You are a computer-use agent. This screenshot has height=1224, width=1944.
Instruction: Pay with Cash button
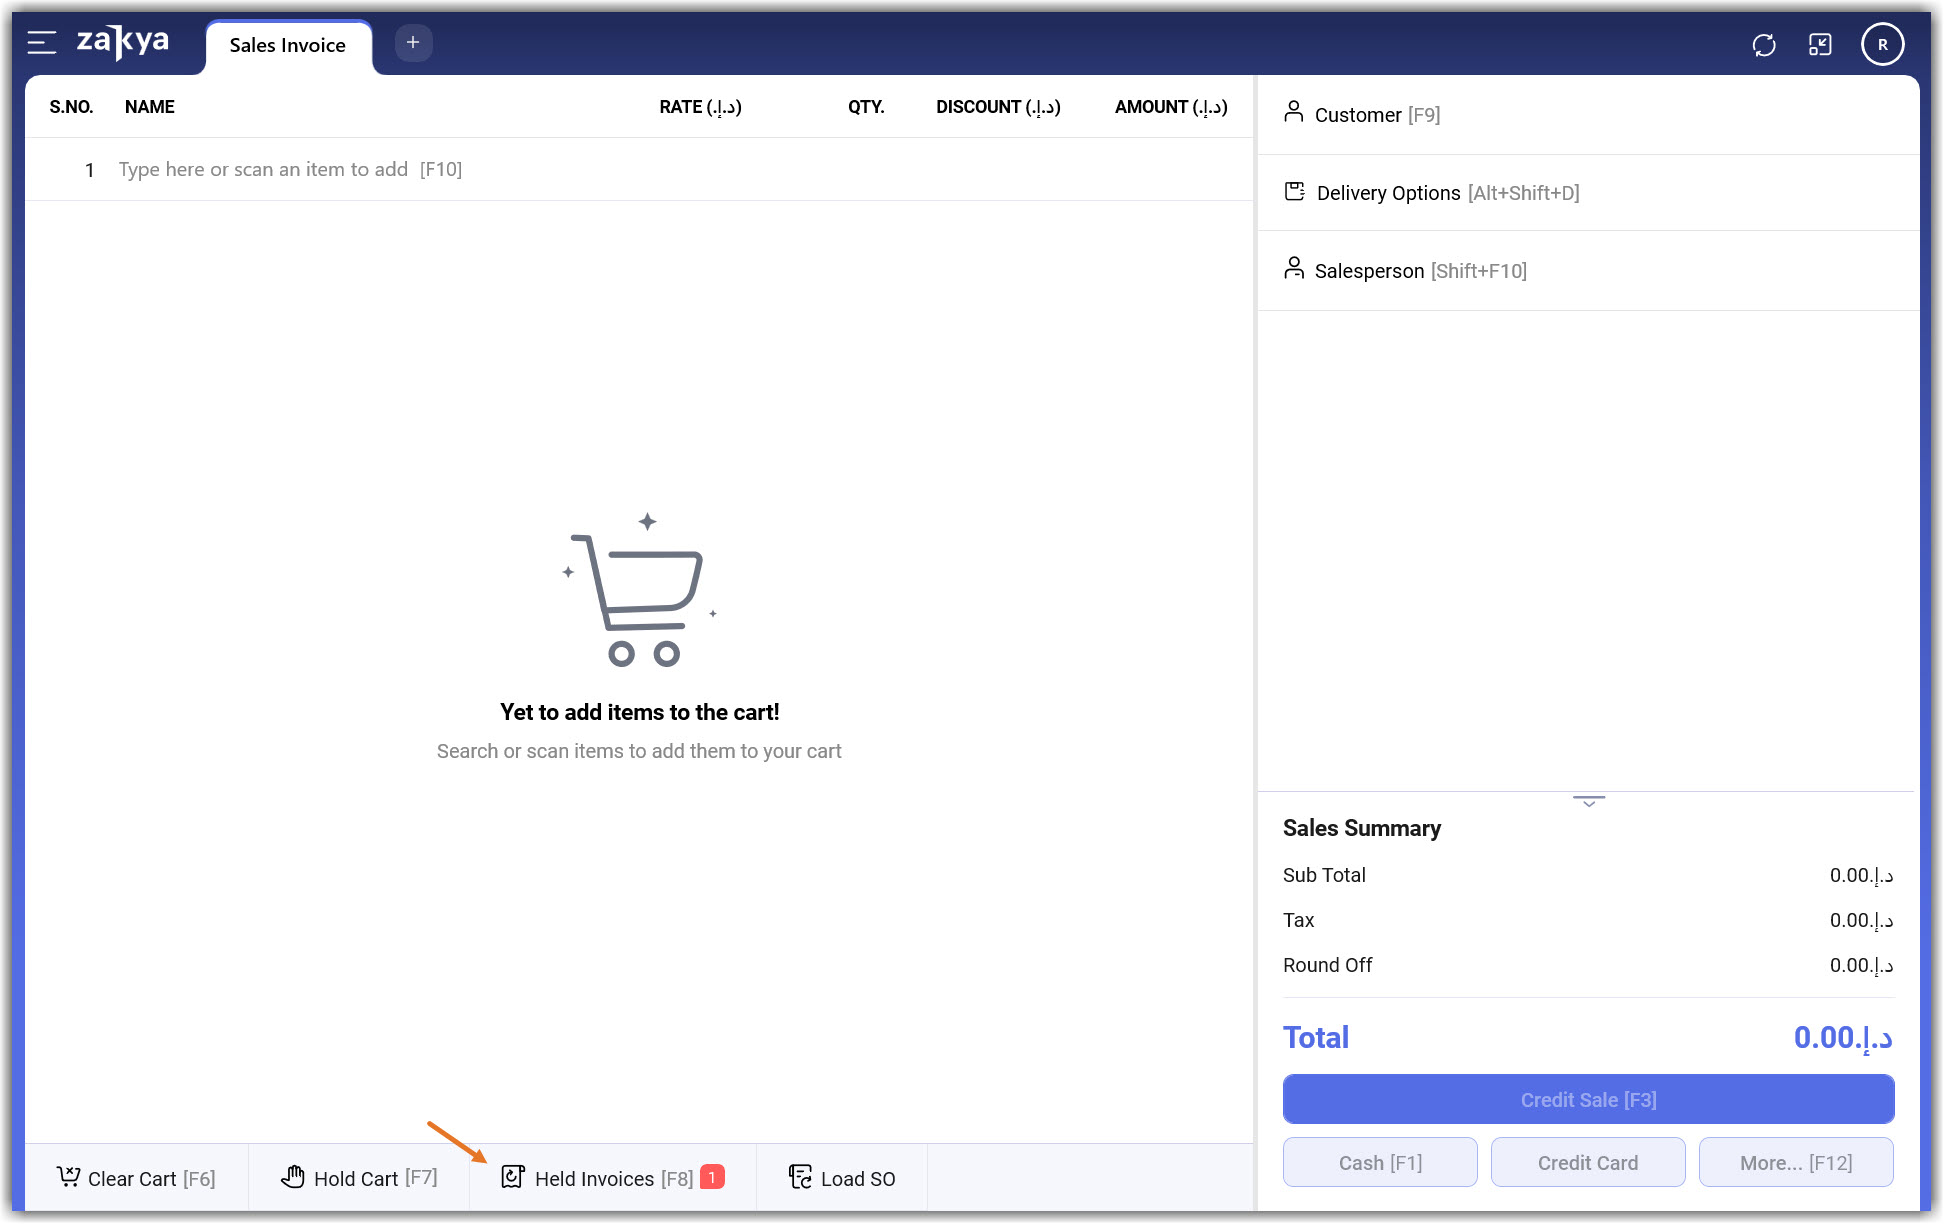[x=1380, y=1163]
